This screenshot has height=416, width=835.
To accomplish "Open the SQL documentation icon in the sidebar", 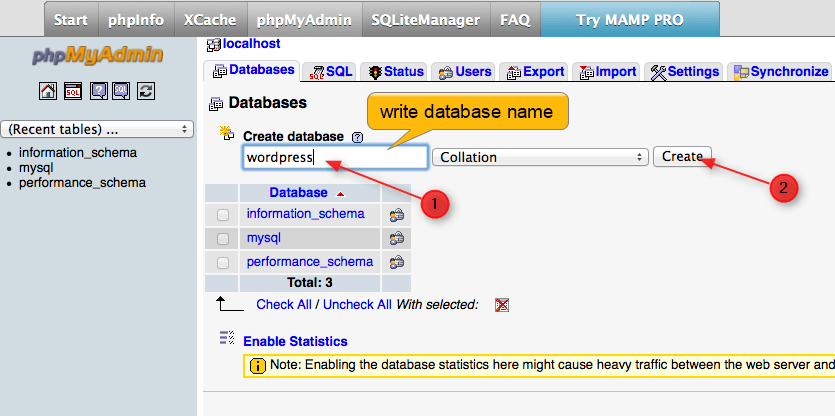I will point(121,91).
